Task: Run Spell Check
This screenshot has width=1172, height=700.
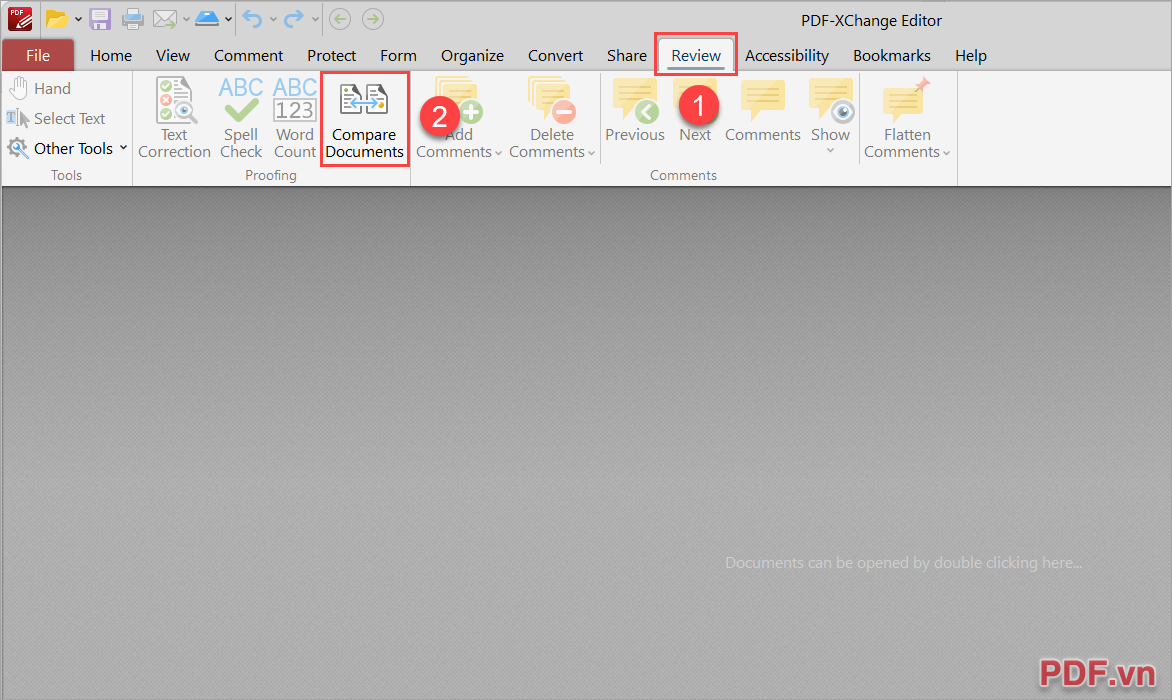Action: (x=241, y=118)
